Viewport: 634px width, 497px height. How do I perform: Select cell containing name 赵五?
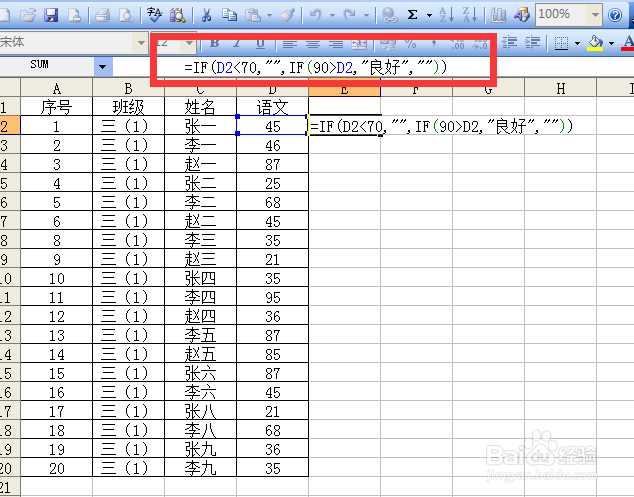[200, 354]
